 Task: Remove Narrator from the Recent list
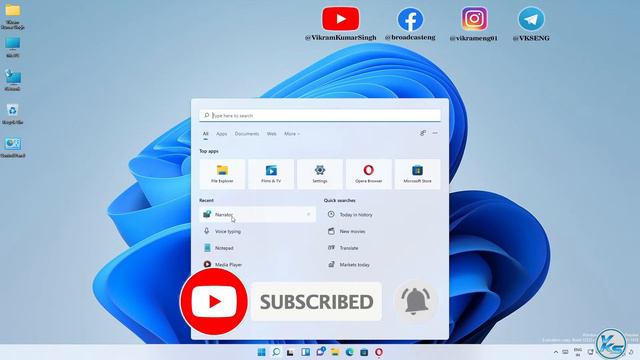click(309, 214)
